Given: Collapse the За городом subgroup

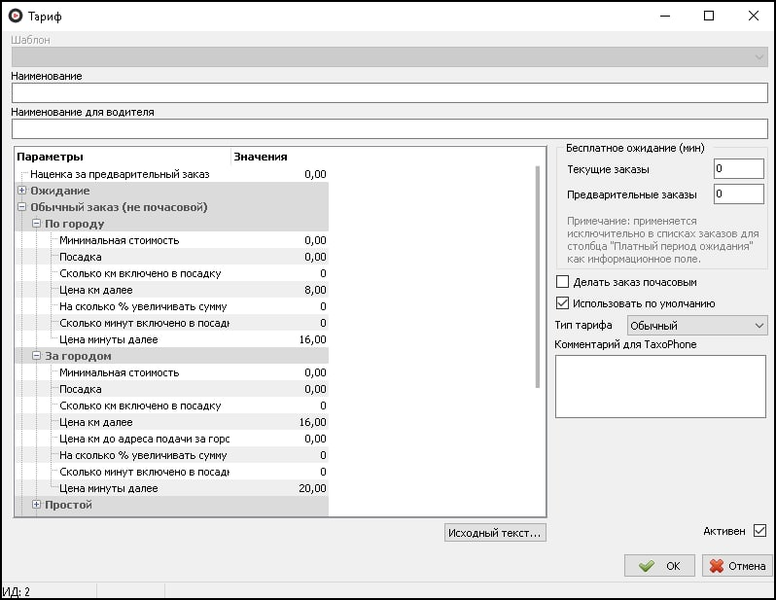Looking at the screenshot, I should (x=36, y=355).
